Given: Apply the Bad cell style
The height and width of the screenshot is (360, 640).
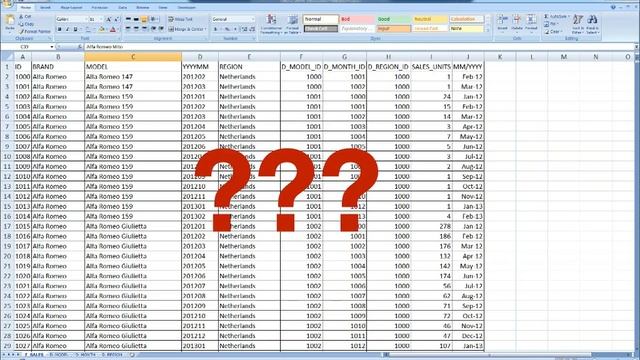Looking at the screenshot, I should (357, 19).
